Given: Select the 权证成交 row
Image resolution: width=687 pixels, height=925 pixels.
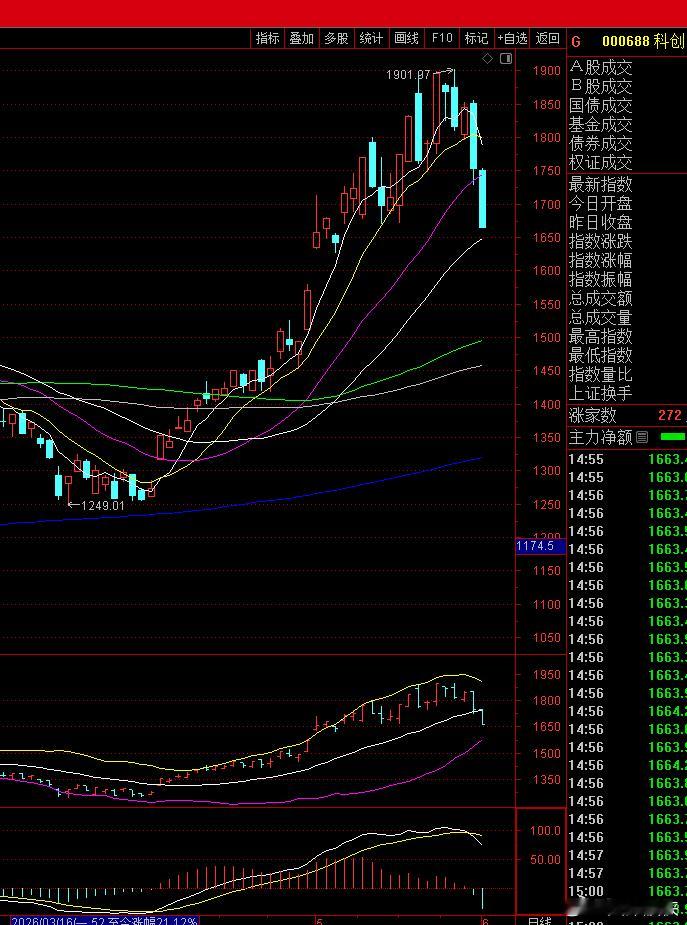Looking at the screenshot, I should (600, 162).
